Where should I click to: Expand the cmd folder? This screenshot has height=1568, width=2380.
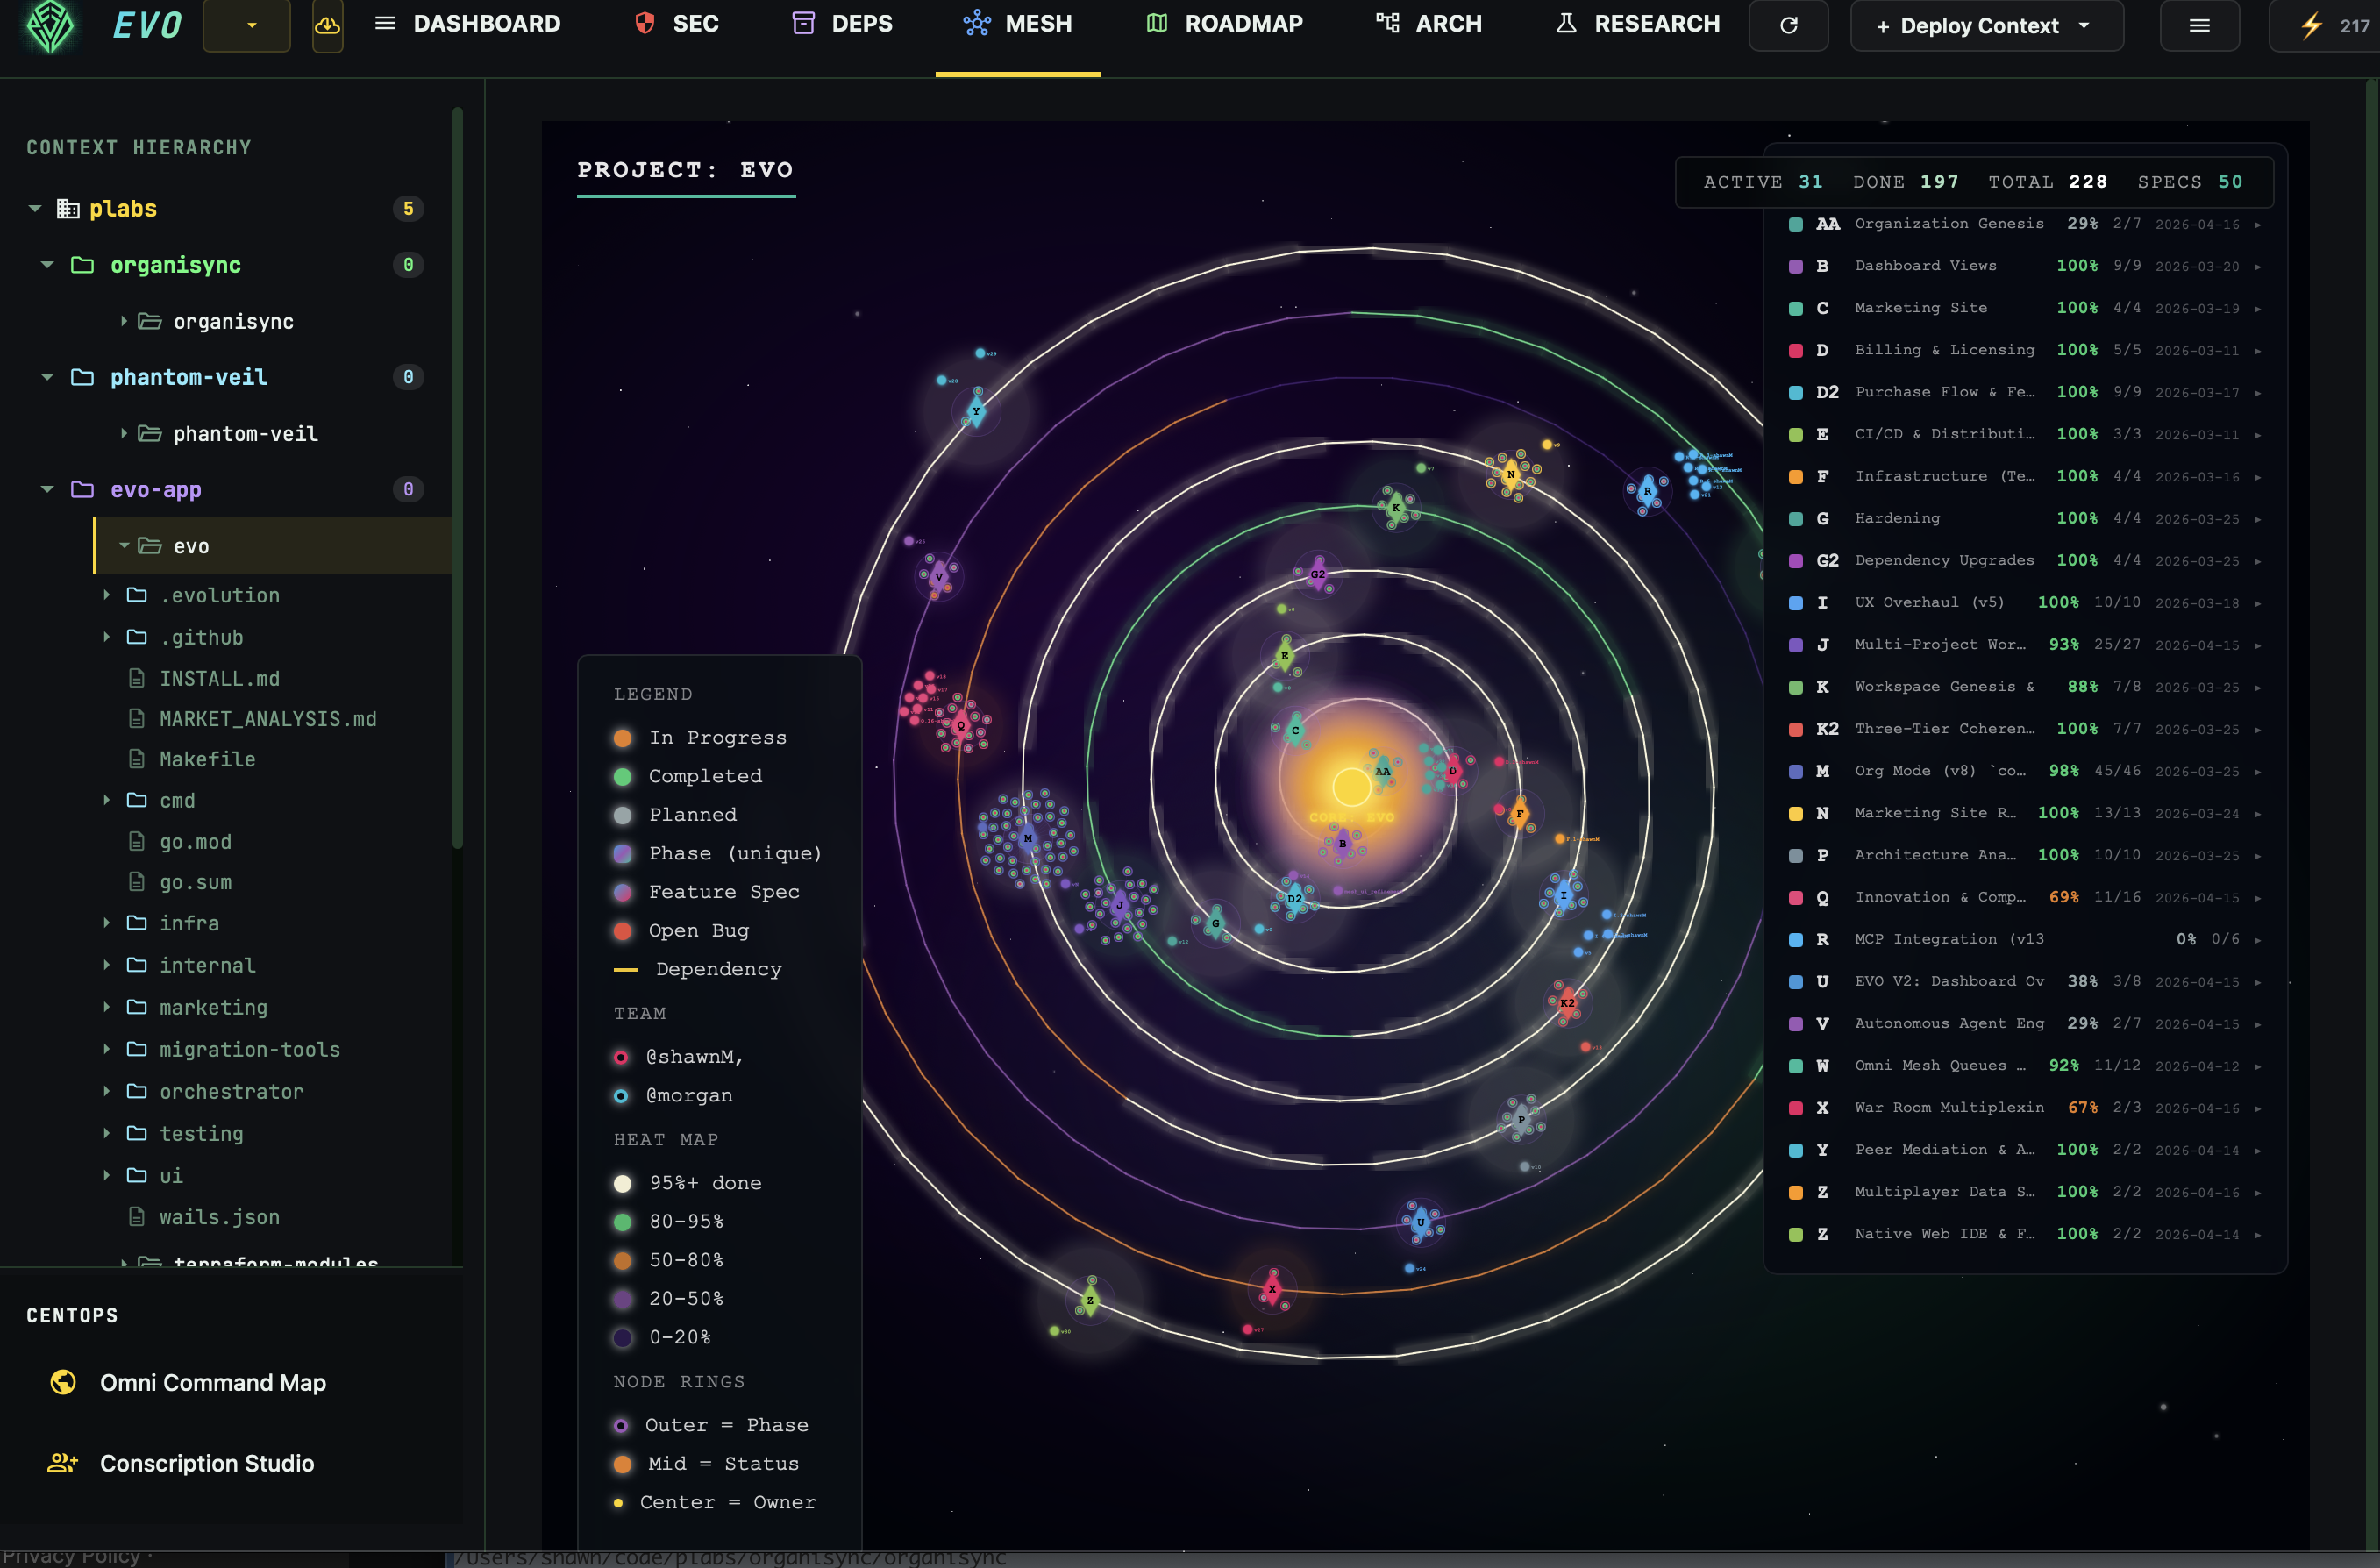106,800
